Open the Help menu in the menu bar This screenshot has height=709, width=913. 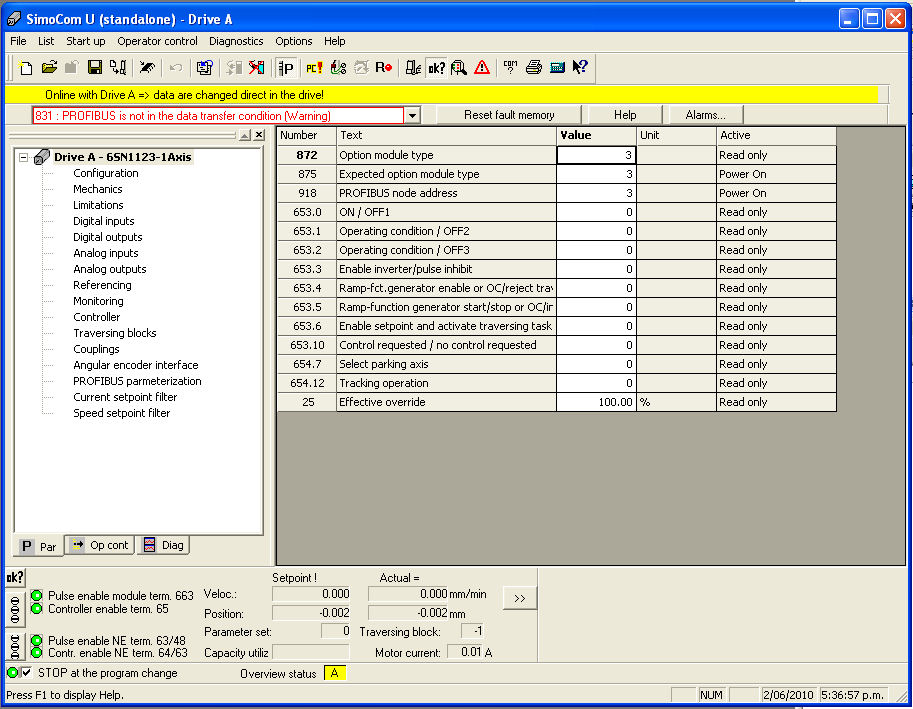(334, 41)
